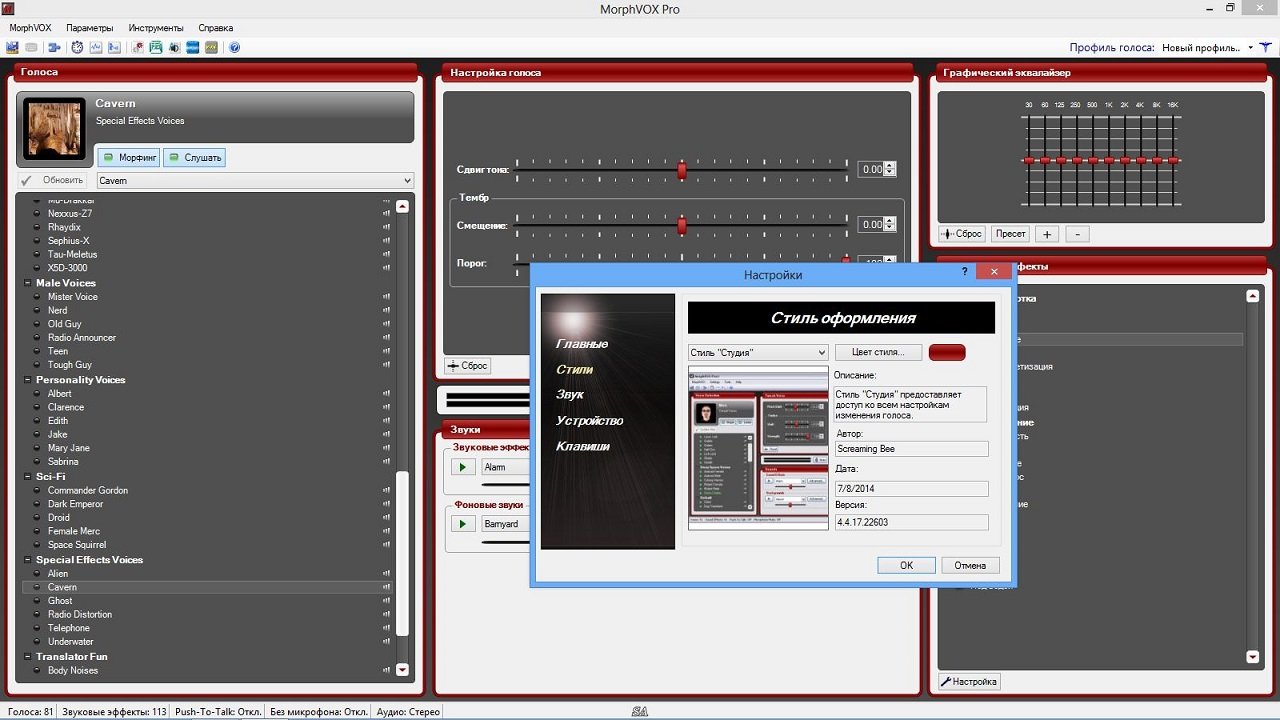Open the Cavern voice selection dropdown
Screen dimensions: 1280x720
406,181
